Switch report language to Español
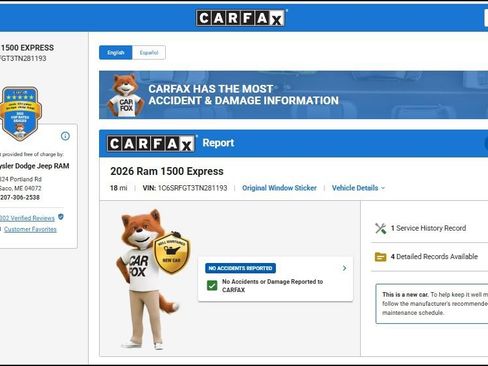Viewport: 488px width, 366px height. pos(149,53)
